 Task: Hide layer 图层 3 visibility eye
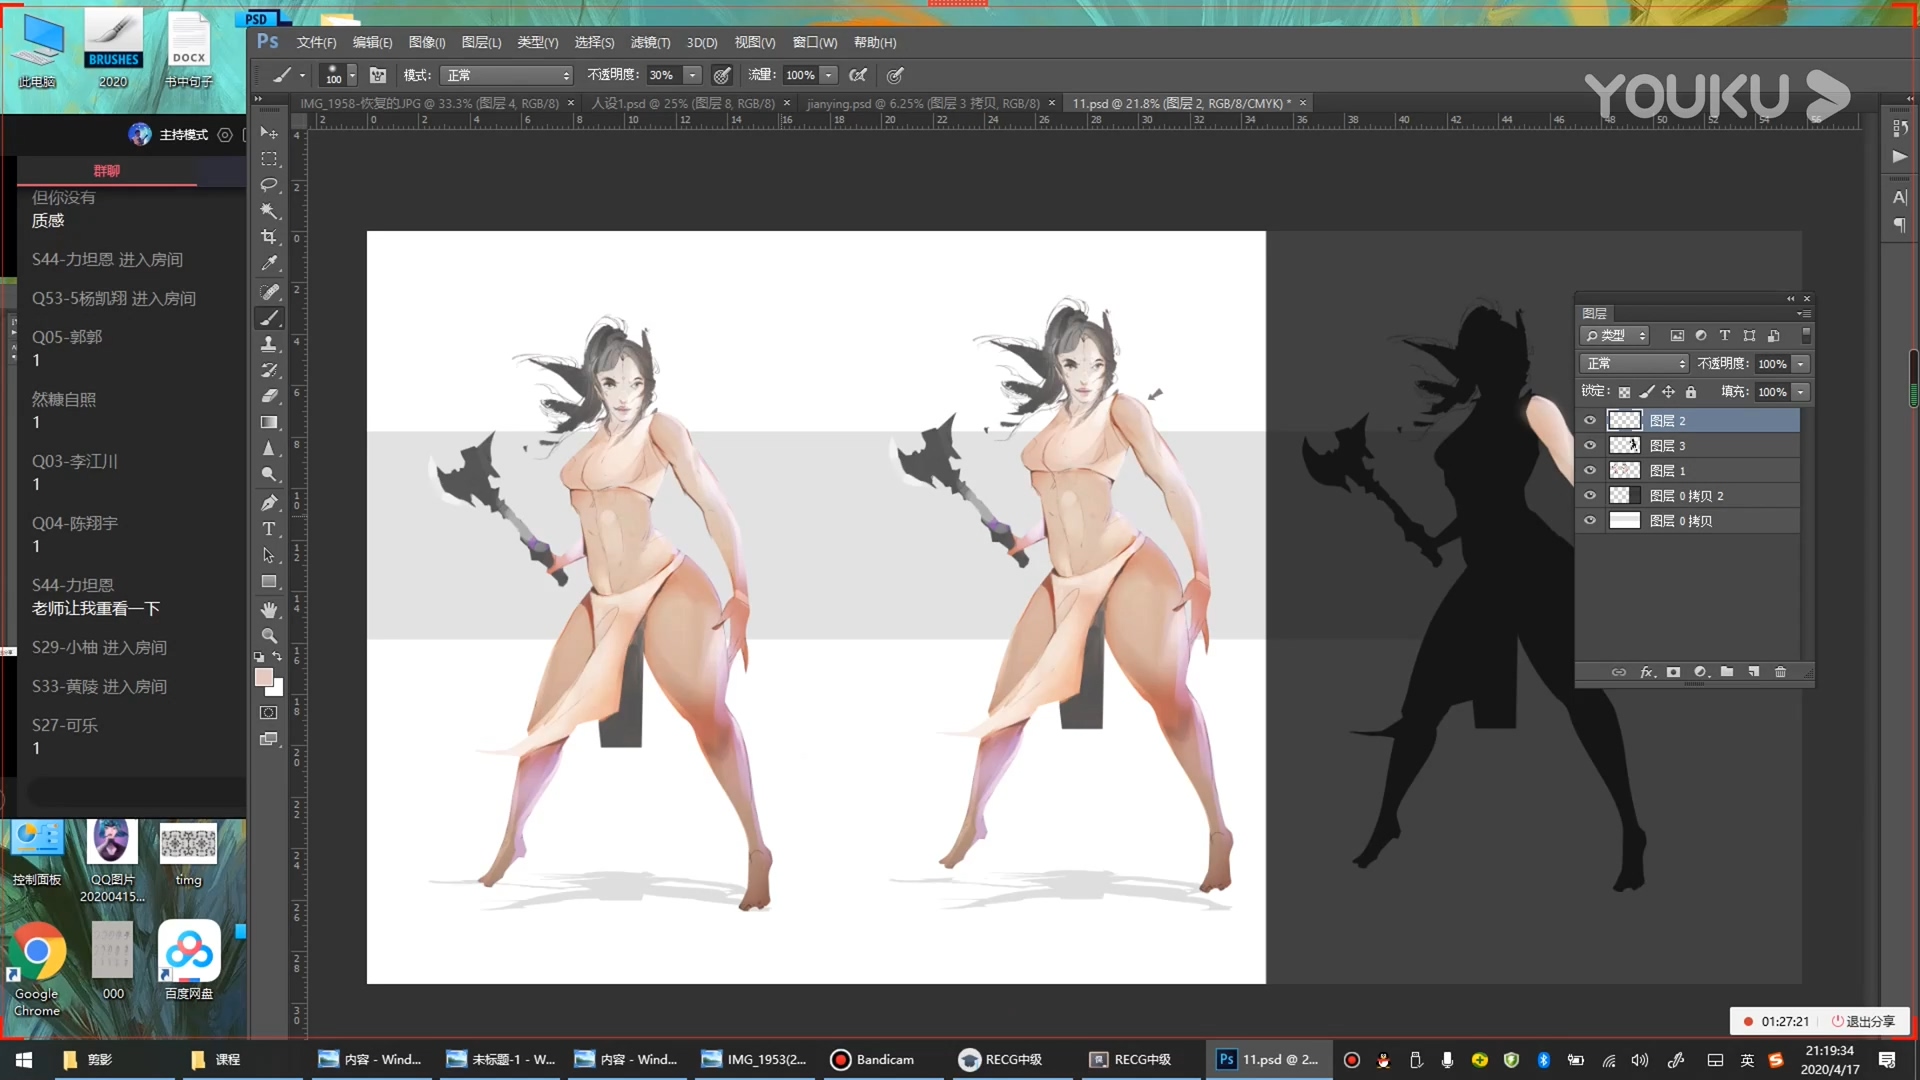tap(1590, 445)
